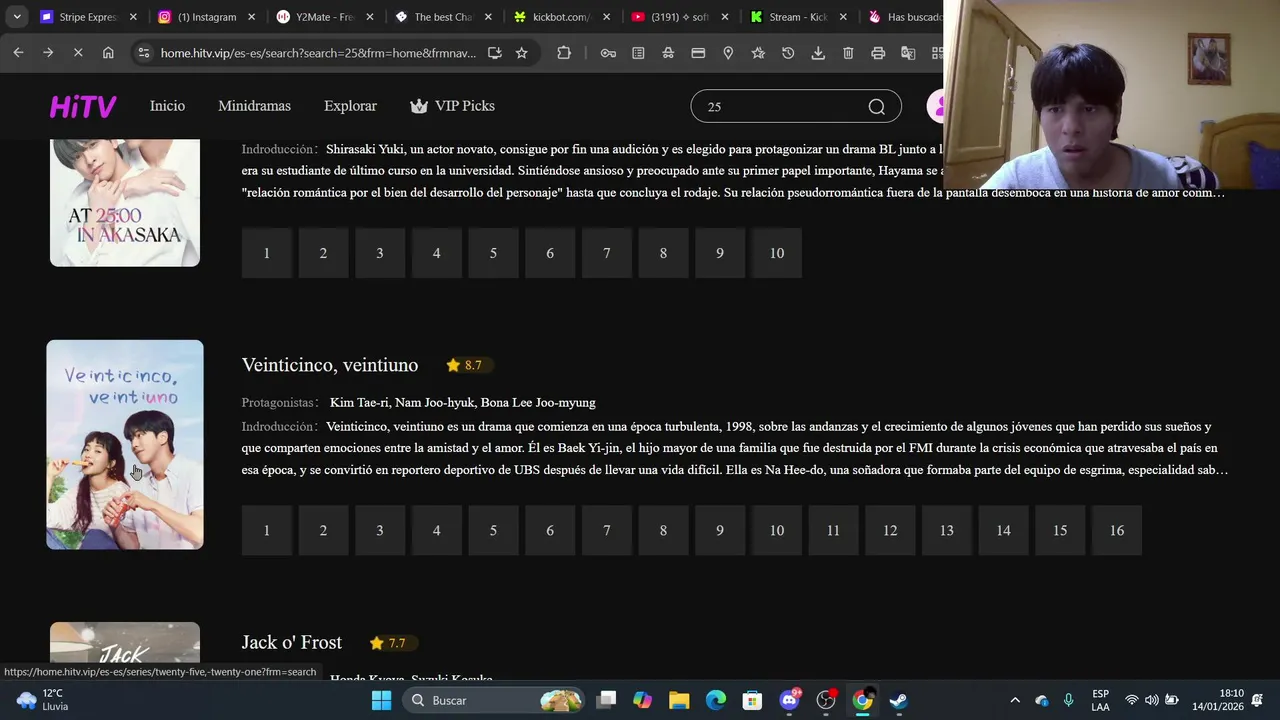
Task: Open the addresses location pin icon
Action: click(x=728, y=53)
